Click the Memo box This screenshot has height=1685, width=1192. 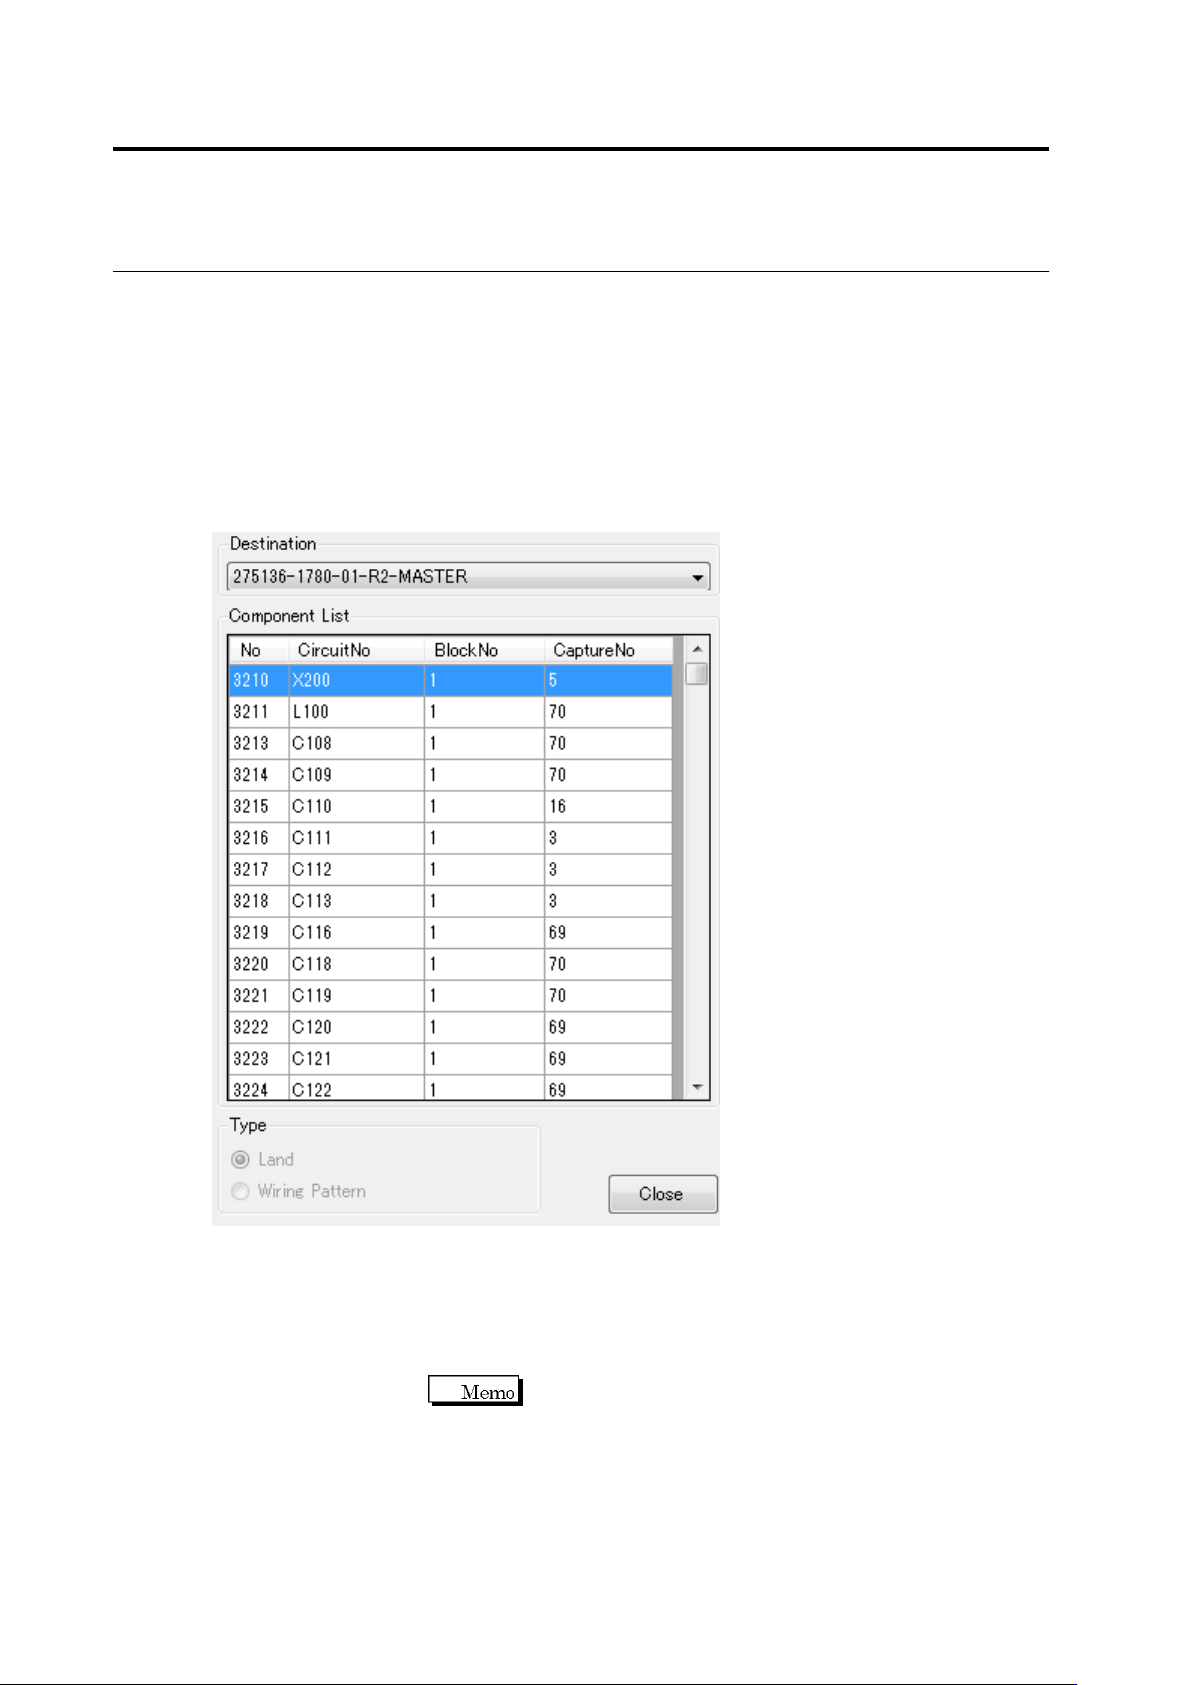tap(476, 1391)
